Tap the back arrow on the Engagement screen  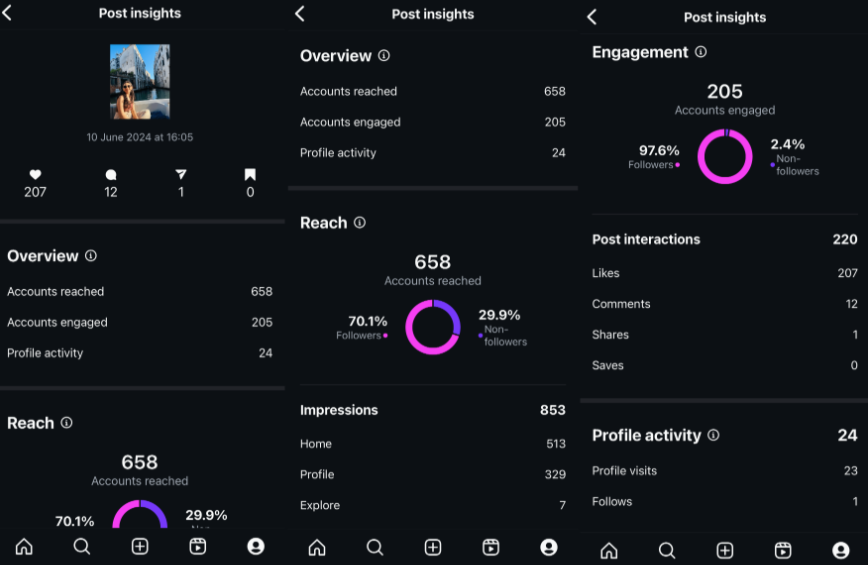point(592,17)
